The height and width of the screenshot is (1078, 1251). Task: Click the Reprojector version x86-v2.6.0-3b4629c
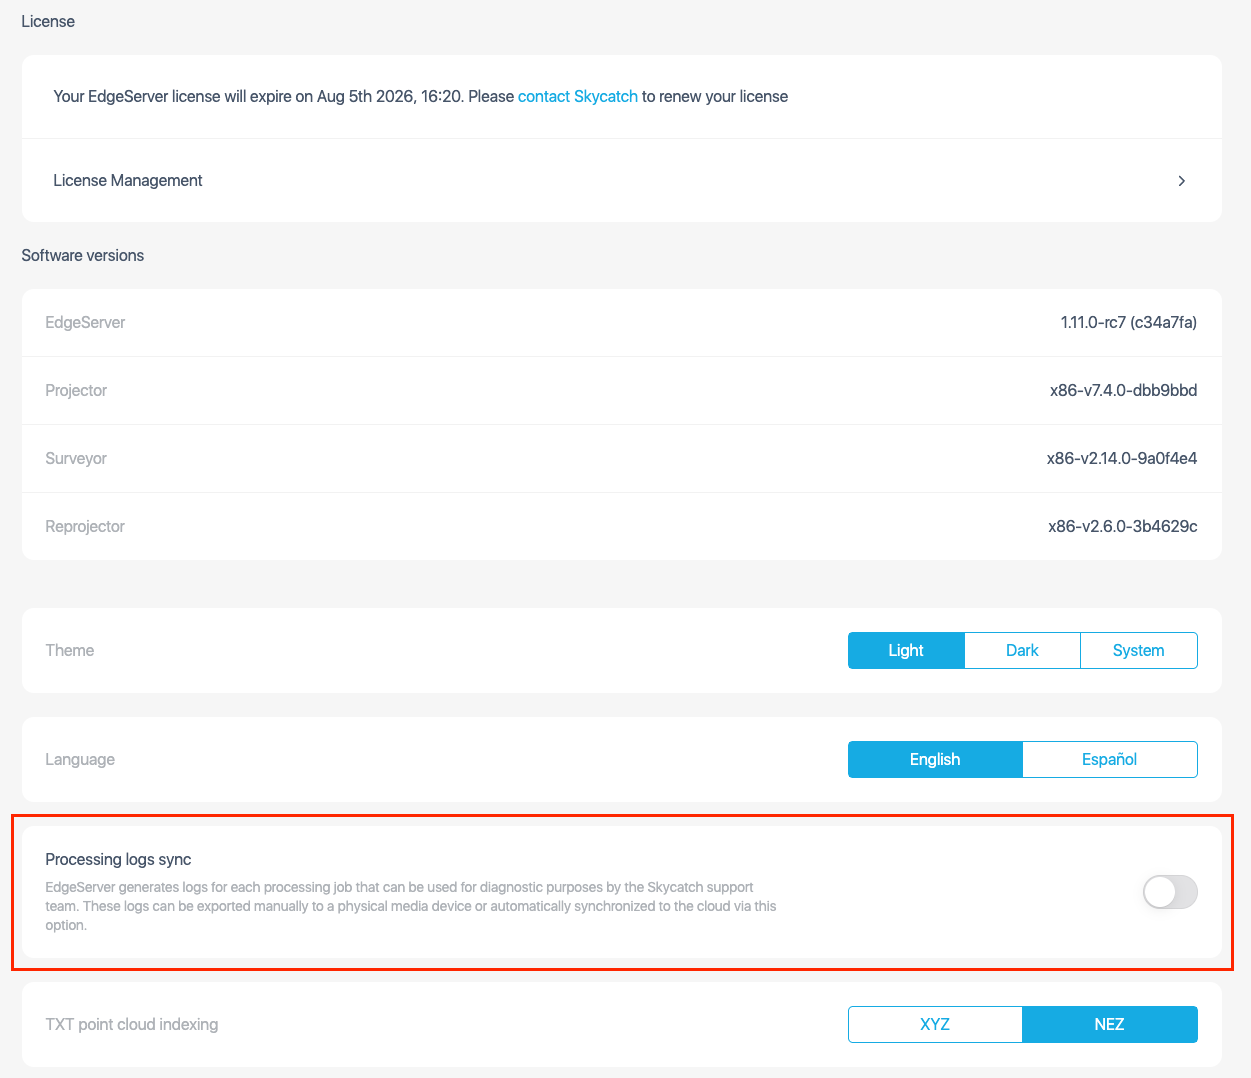click(1122, 526)
